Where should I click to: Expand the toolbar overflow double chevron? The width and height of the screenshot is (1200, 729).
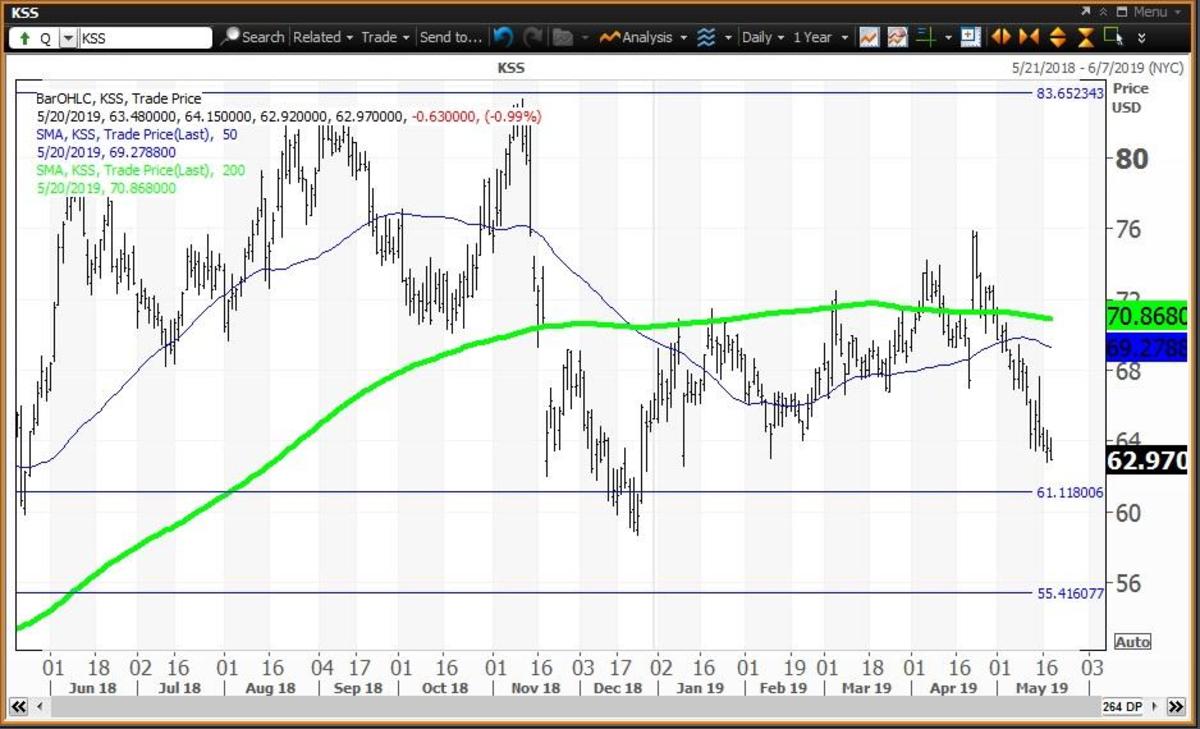[1143, 38]
